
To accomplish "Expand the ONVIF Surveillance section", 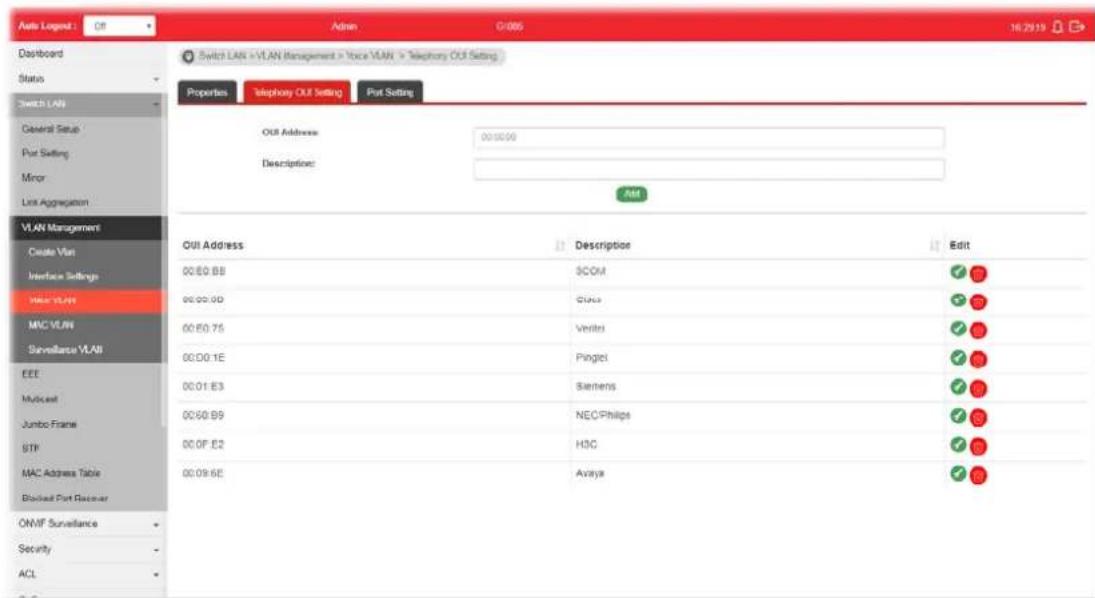I will coord(89,524).
